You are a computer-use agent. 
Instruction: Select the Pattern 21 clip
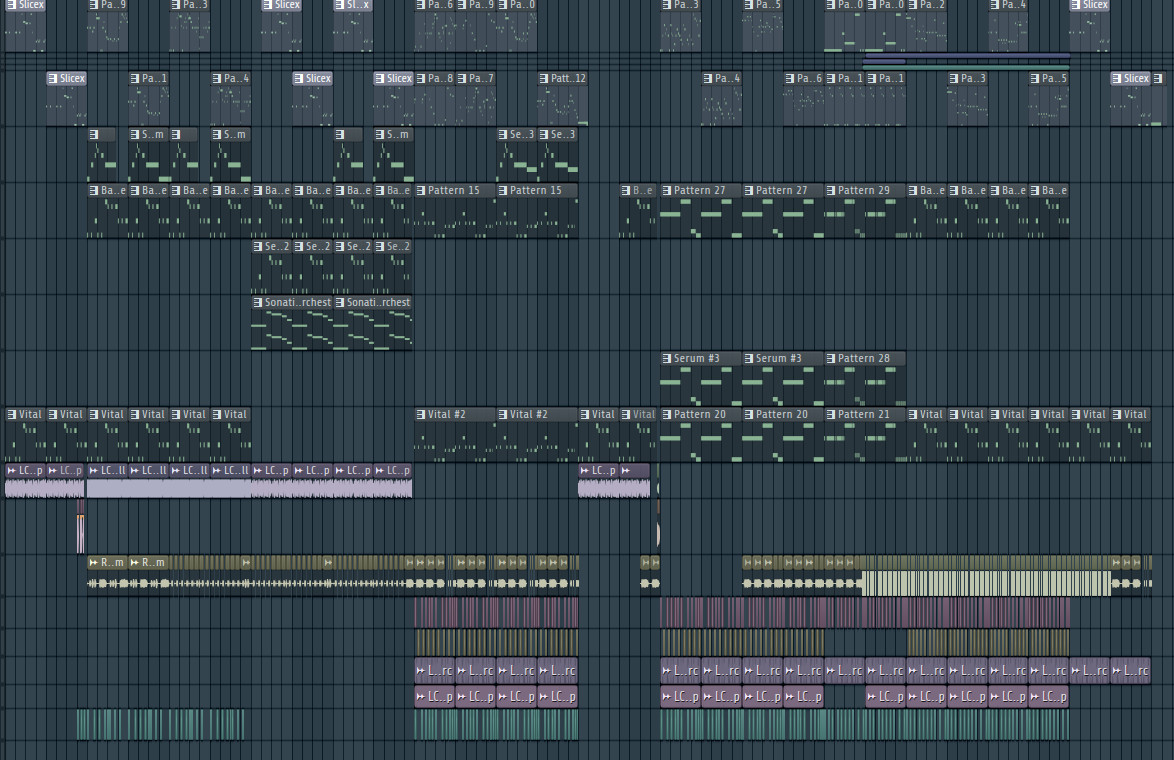[x=865, y=434]
